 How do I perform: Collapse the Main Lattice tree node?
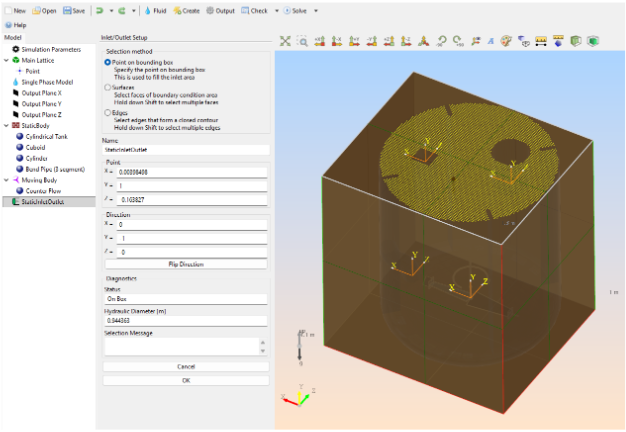click(6, 60)
